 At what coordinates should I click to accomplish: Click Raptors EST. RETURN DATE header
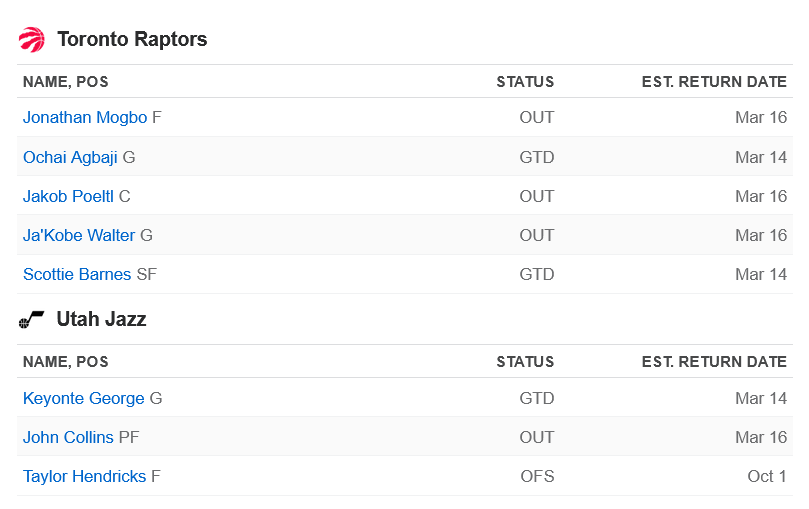(x=714, y=82)
